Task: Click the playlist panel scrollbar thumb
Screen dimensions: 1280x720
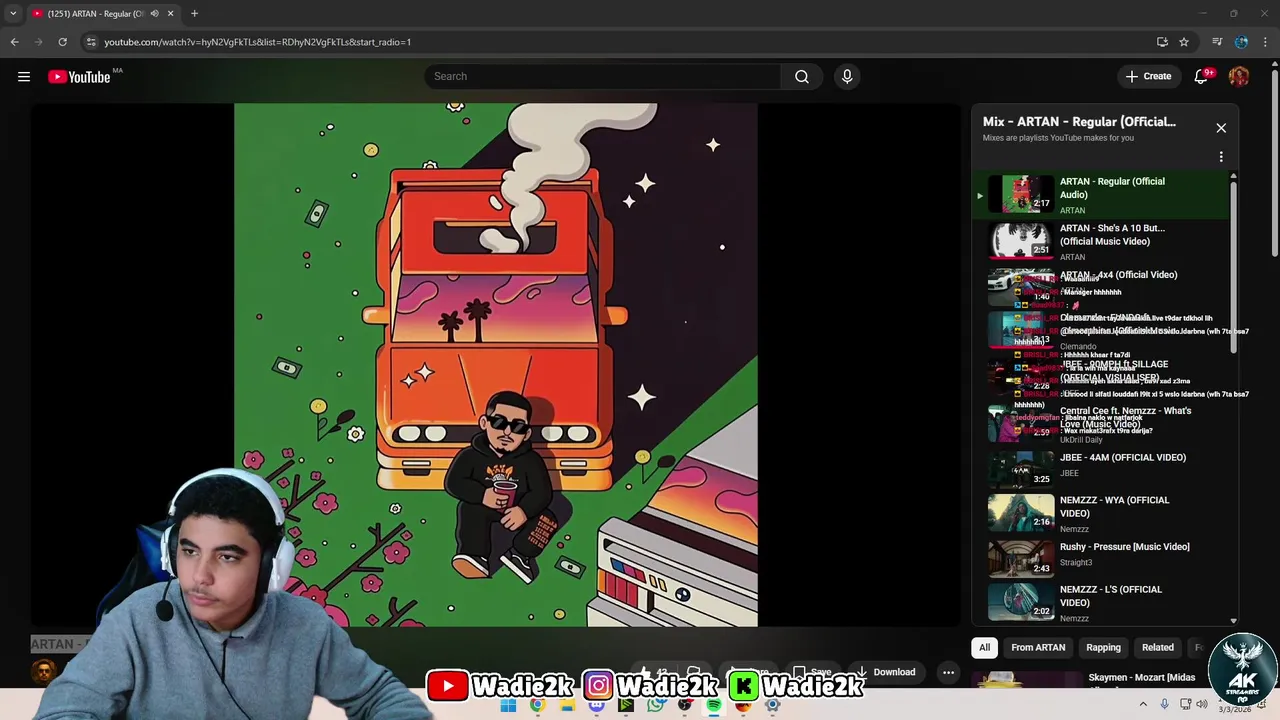Action: coord(1233,267)
